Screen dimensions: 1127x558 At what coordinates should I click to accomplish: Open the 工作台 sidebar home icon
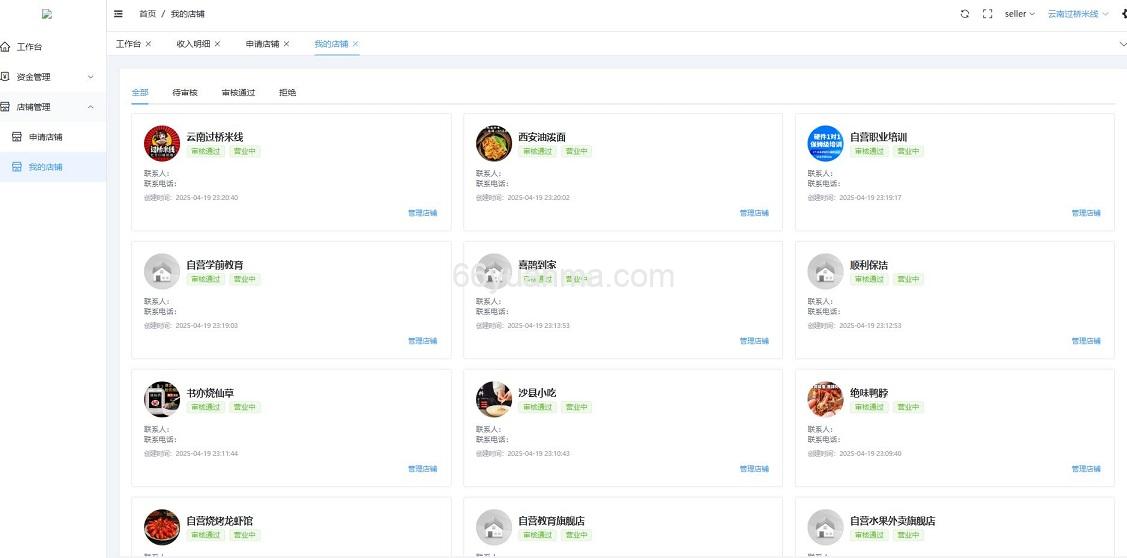(6, 47)
